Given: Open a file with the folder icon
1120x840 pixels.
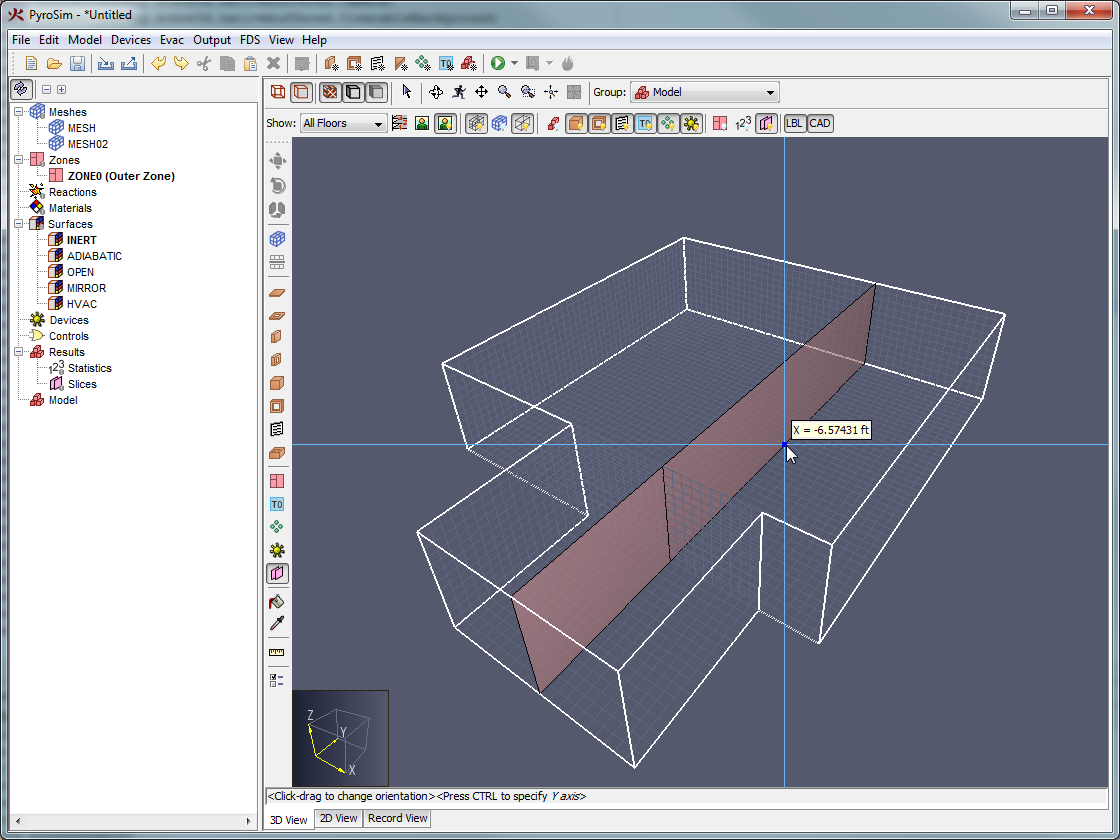Looking at the screenshot, I should [x=54, y=64].
